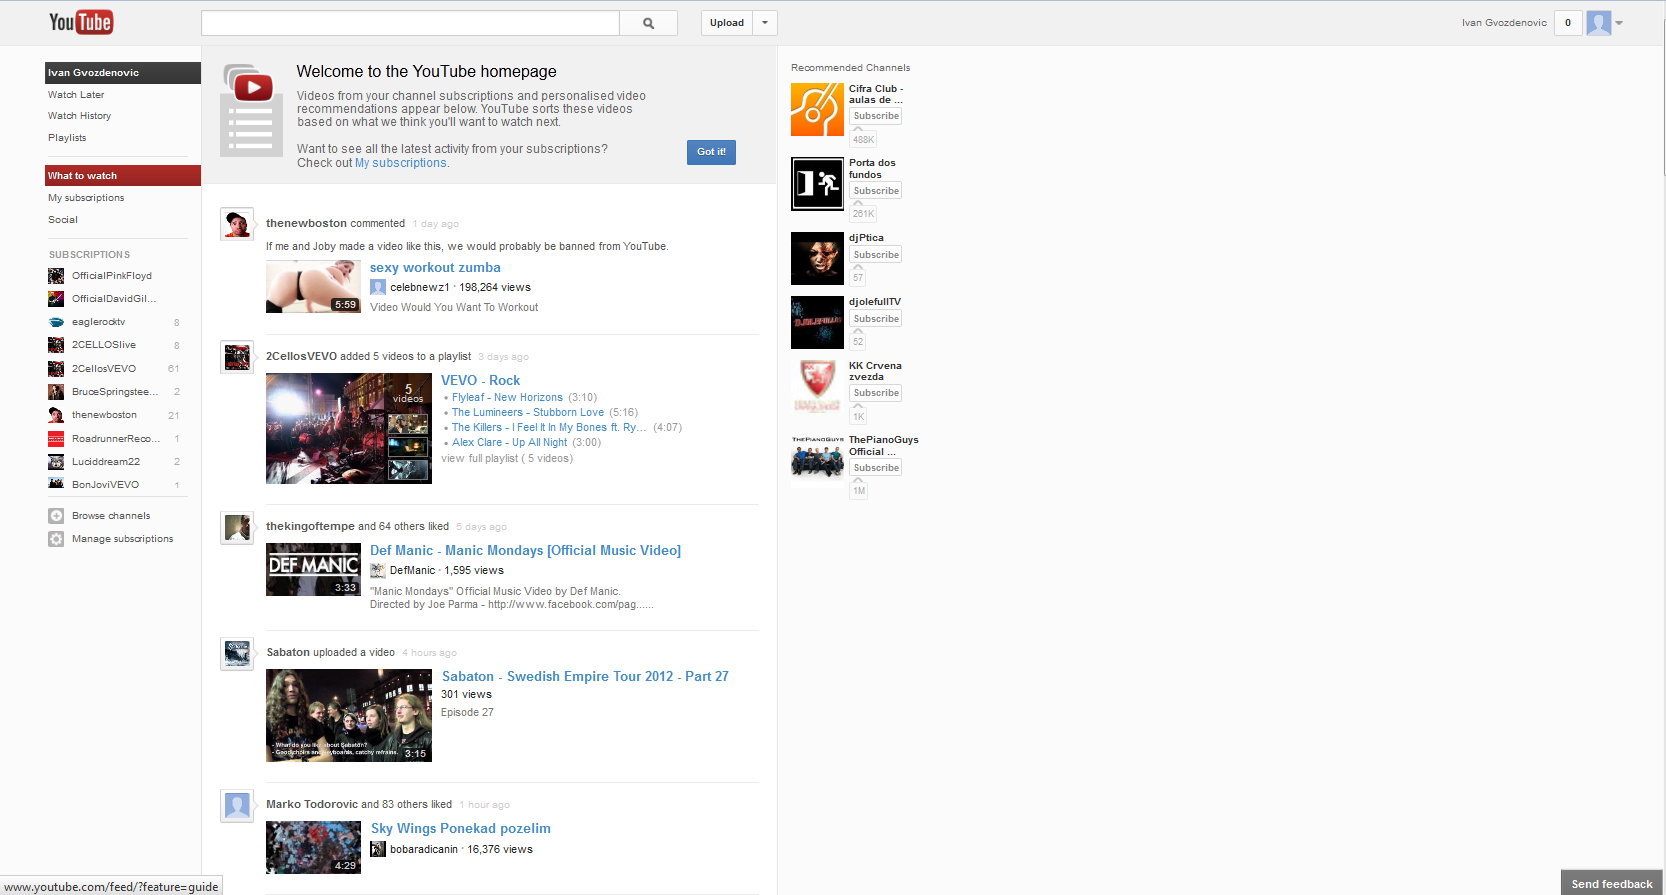Viewport: 1666px width, 895px height.
Task: Open the Def Manic video thumbnail
Action: click(313, 570)
